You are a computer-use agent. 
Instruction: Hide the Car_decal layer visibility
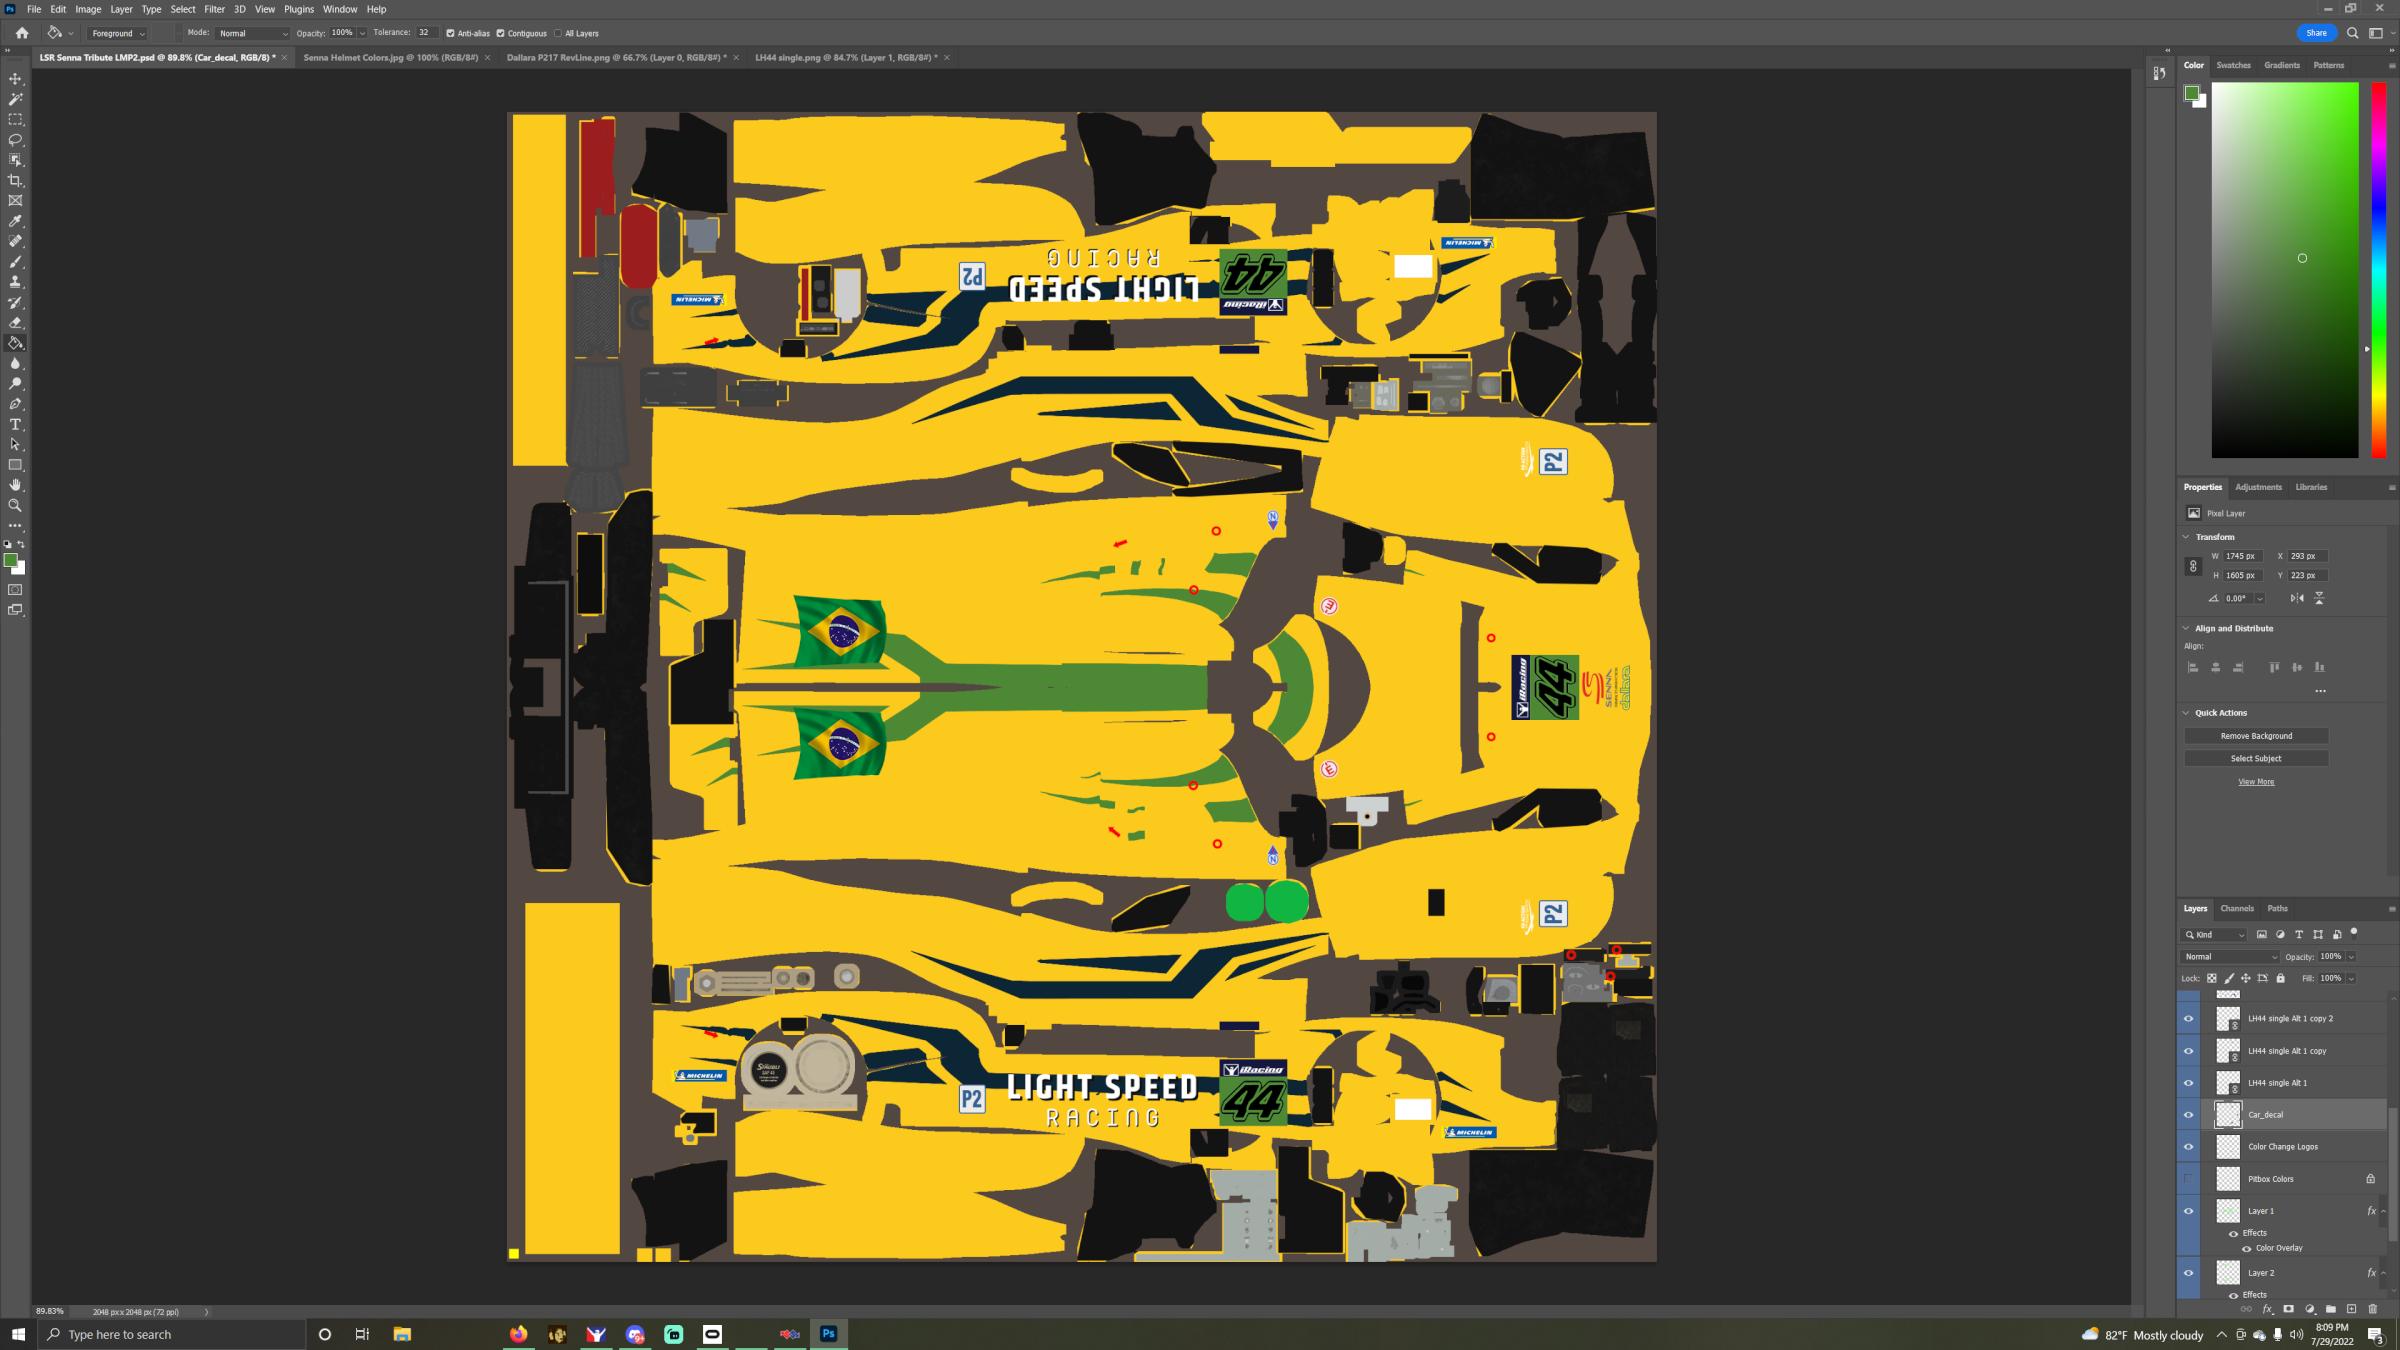[2189, 1114]
